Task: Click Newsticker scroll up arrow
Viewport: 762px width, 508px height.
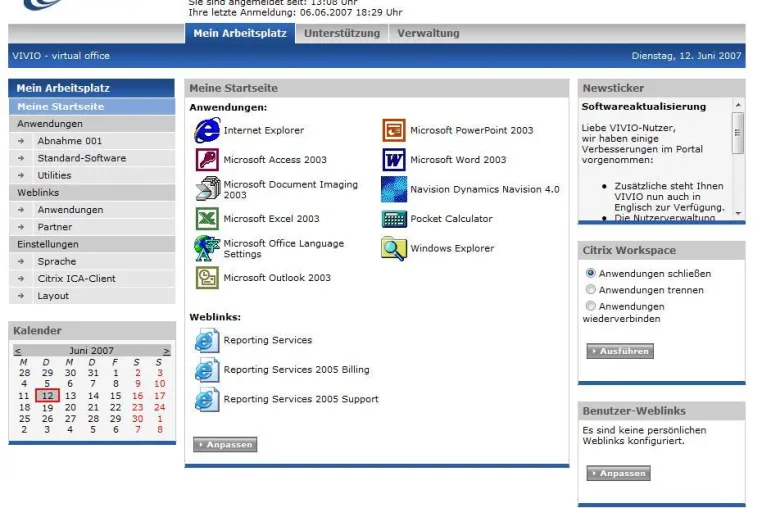Action: coord(738,105)
